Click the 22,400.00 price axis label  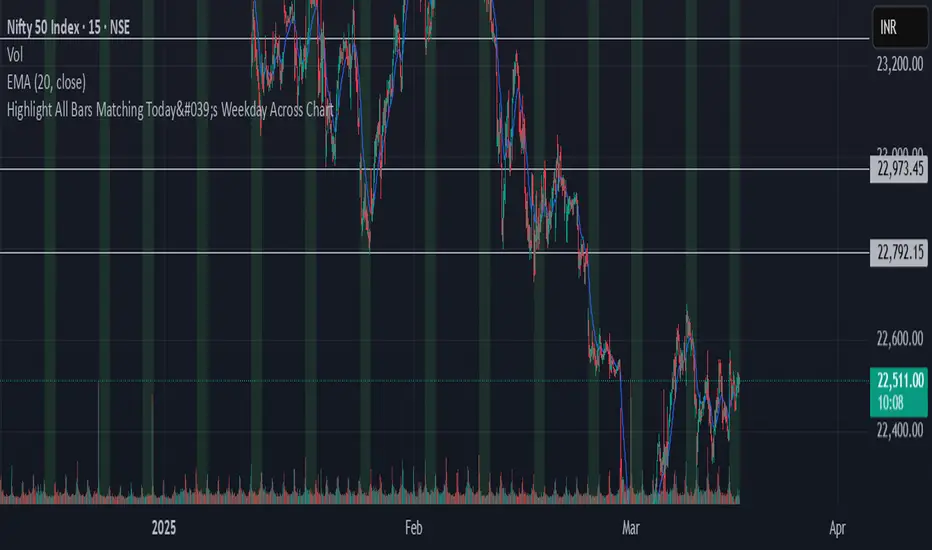point(900,430)
